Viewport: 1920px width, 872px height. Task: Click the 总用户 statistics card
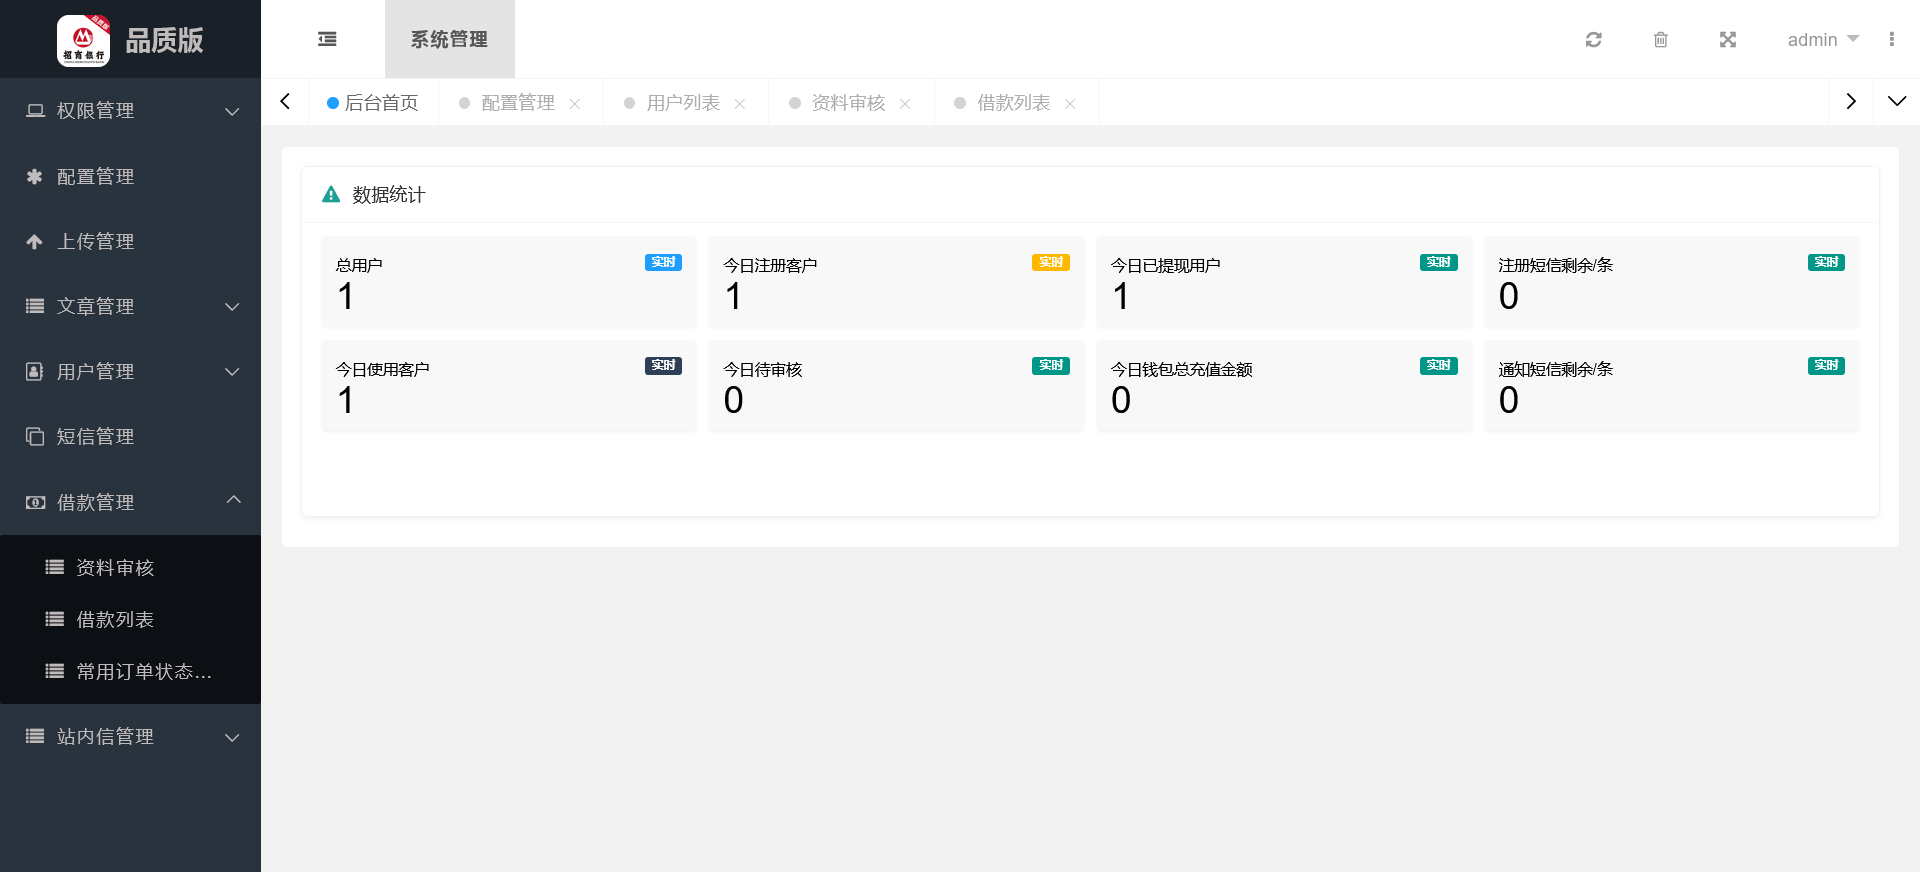click(x=508, y=283)
